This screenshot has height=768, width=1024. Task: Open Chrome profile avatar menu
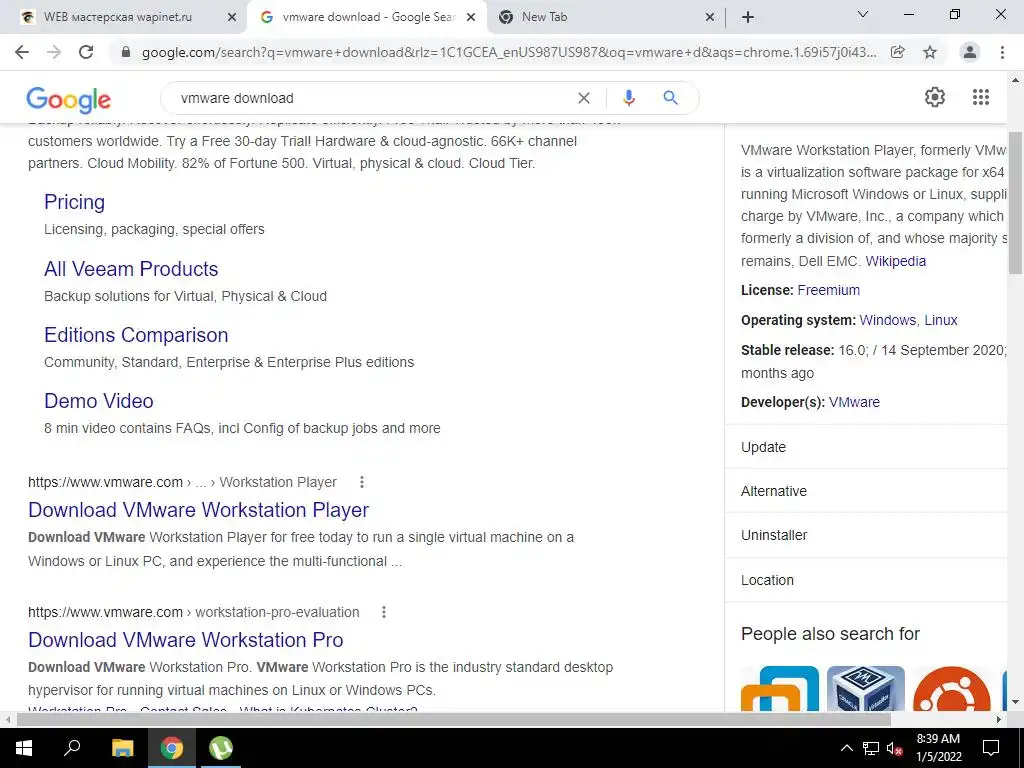[970, 52]
